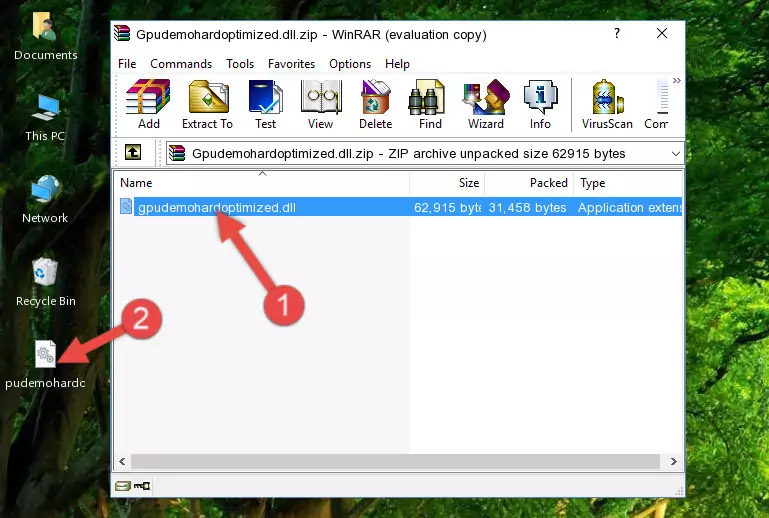Viewport: 769px width, 518px height.
Task: Click the horizontal scrollbar track
Action: pos(395,462)
